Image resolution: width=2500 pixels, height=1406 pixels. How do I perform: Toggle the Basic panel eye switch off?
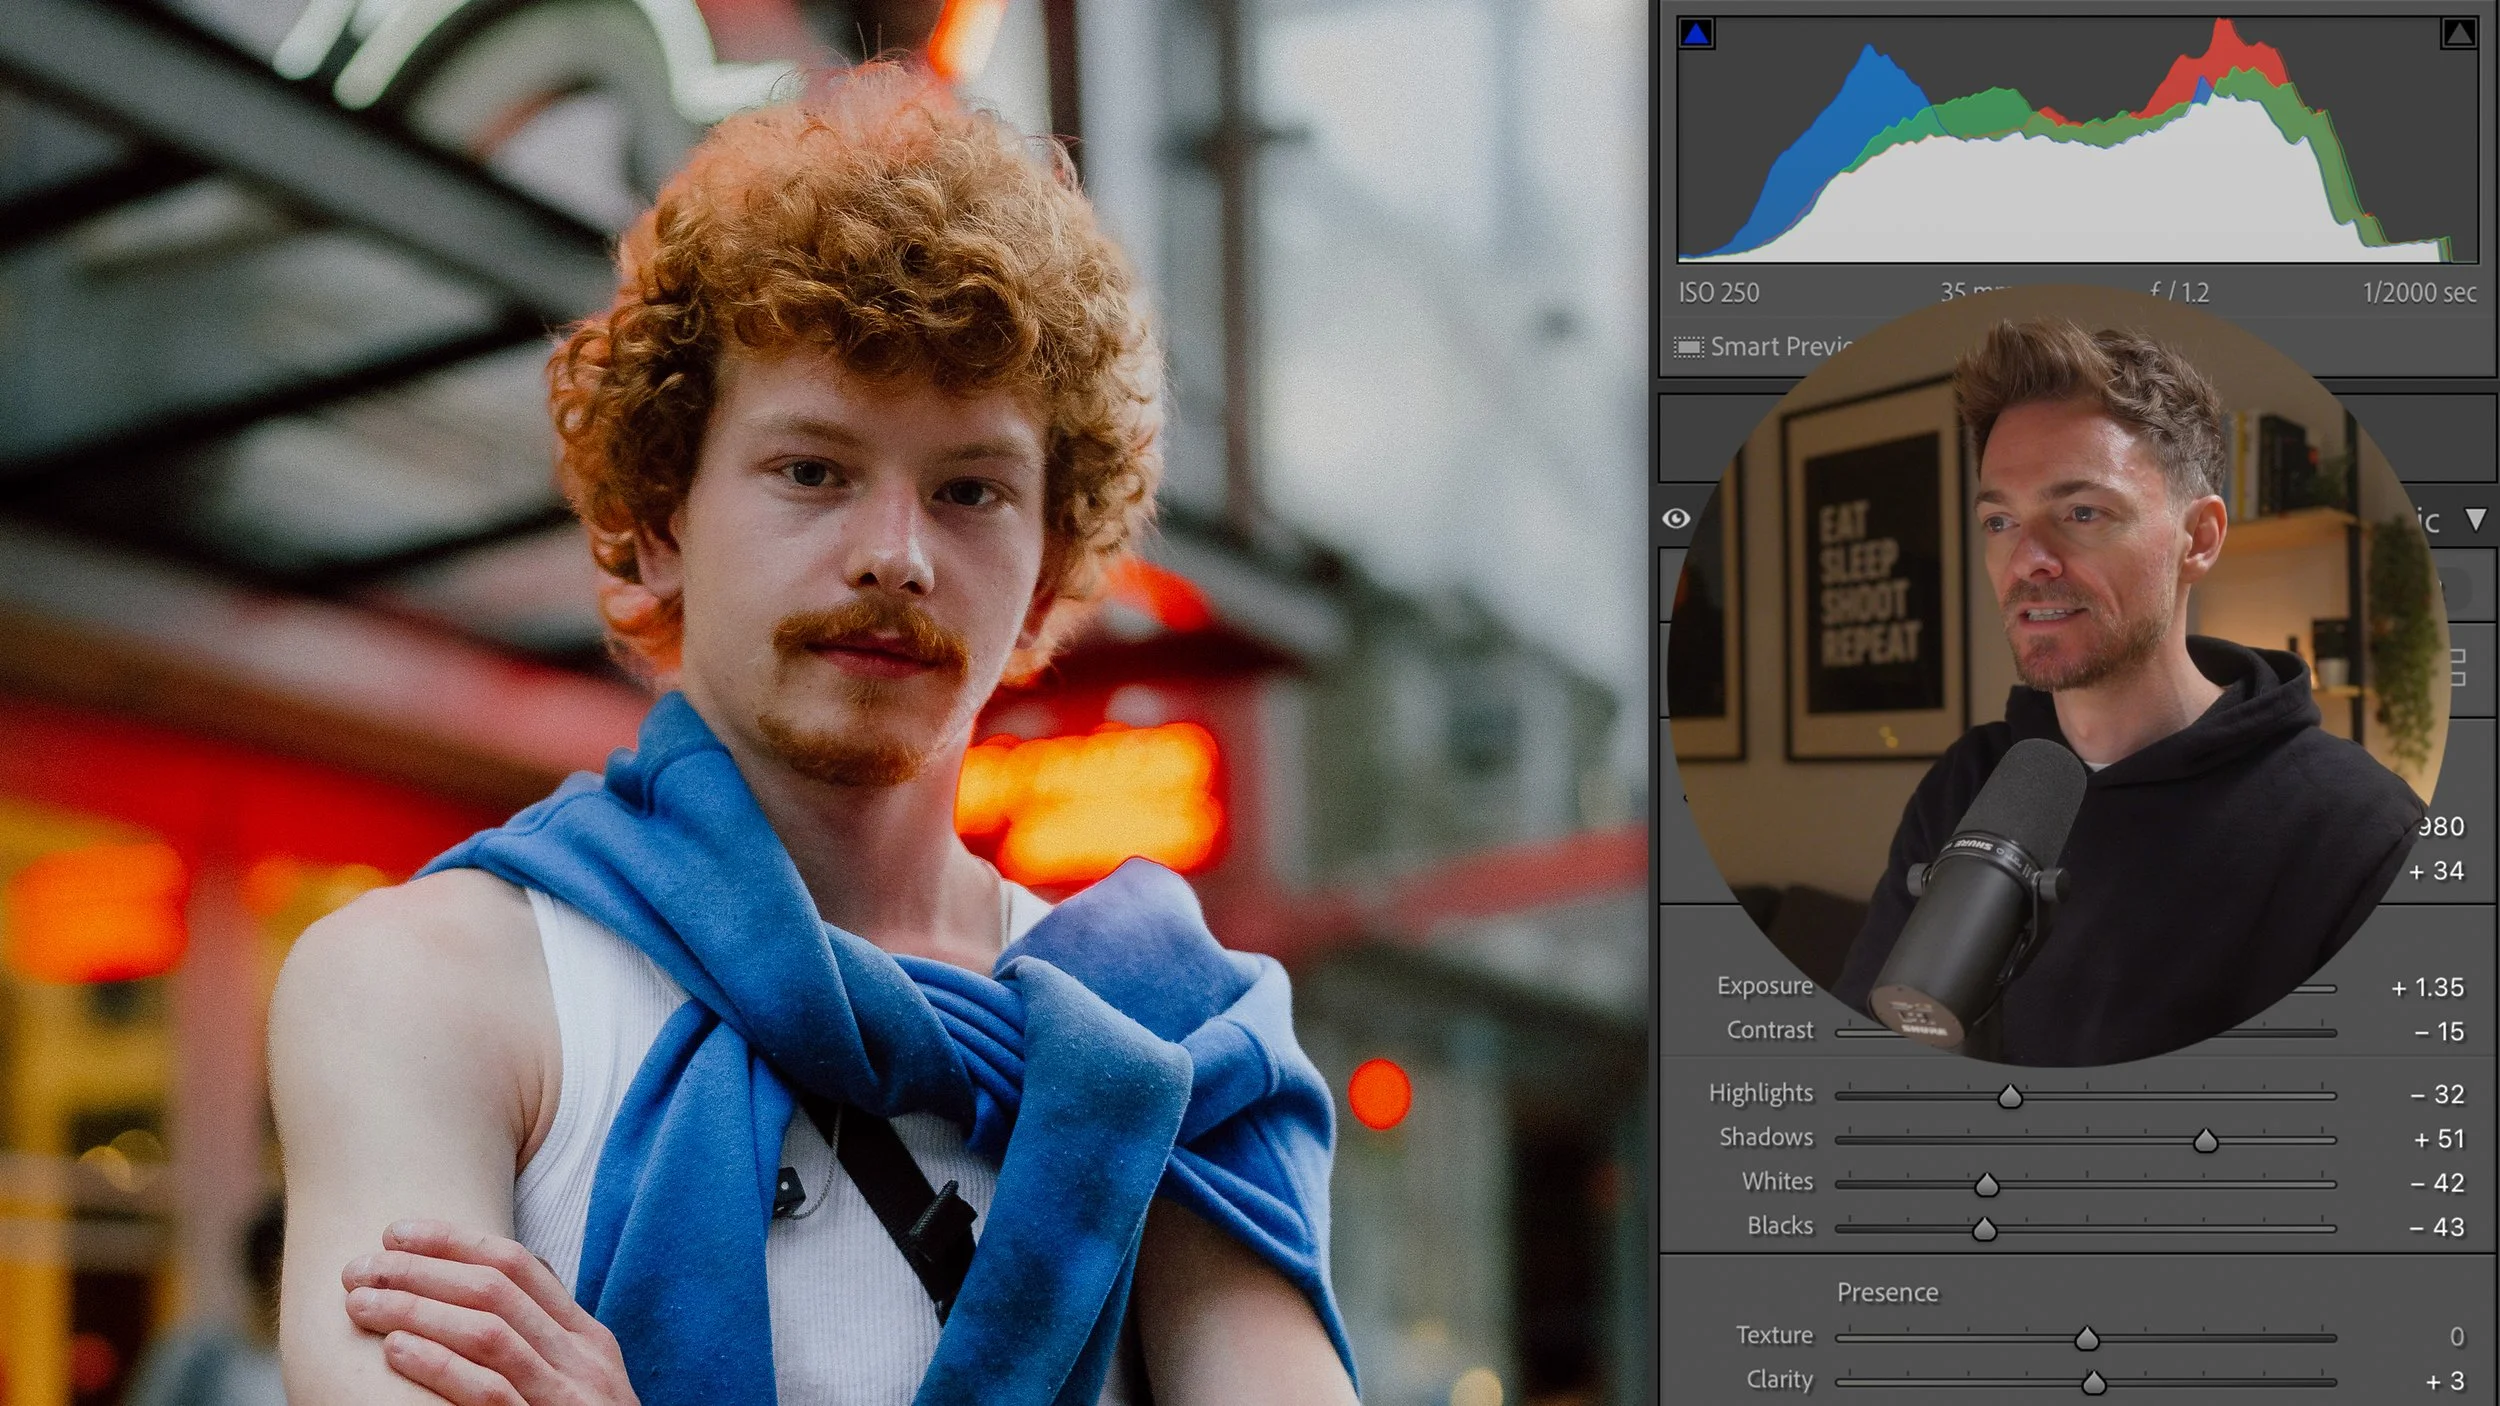coord(1678,518)
